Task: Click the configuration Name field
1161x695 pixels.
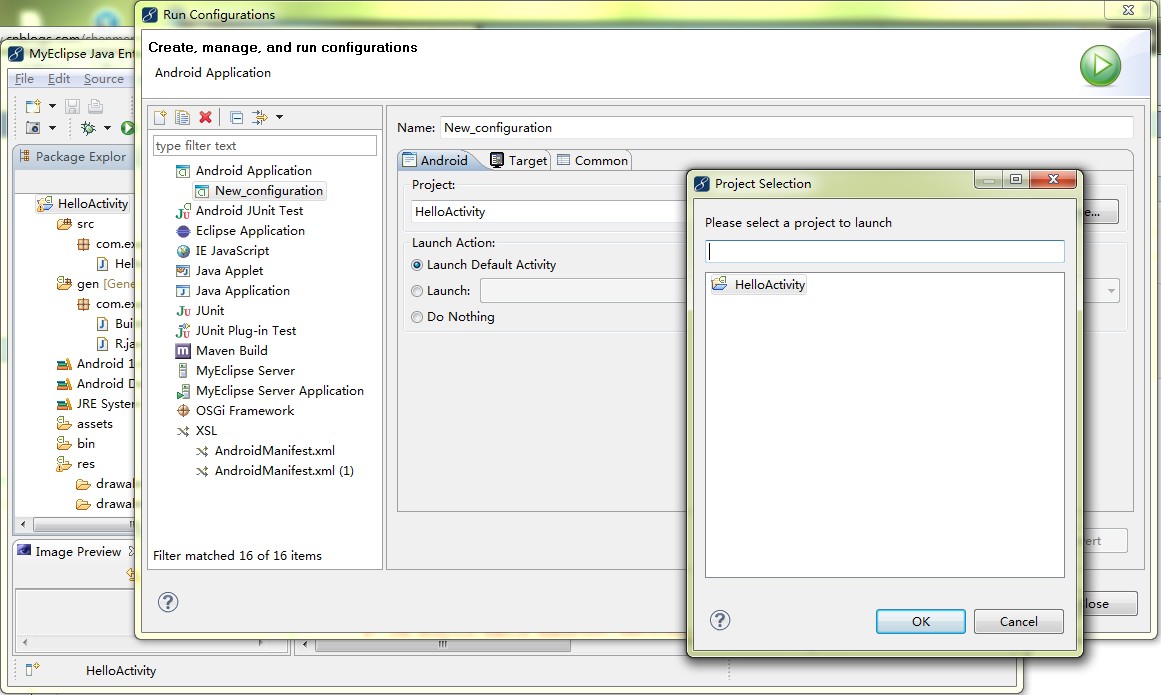Action: pos(786,127)
